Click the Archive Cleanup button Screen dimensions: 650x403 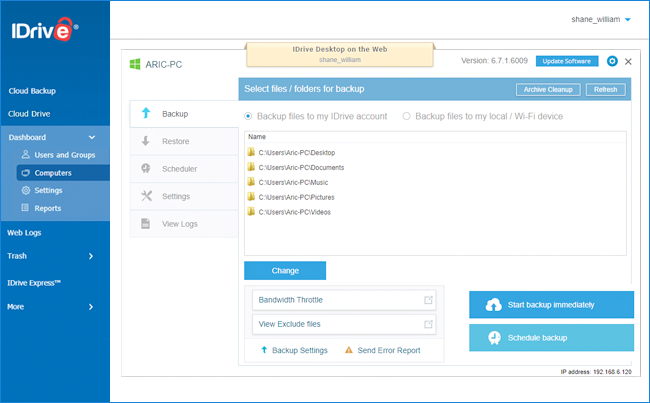[x=548, y=90]
